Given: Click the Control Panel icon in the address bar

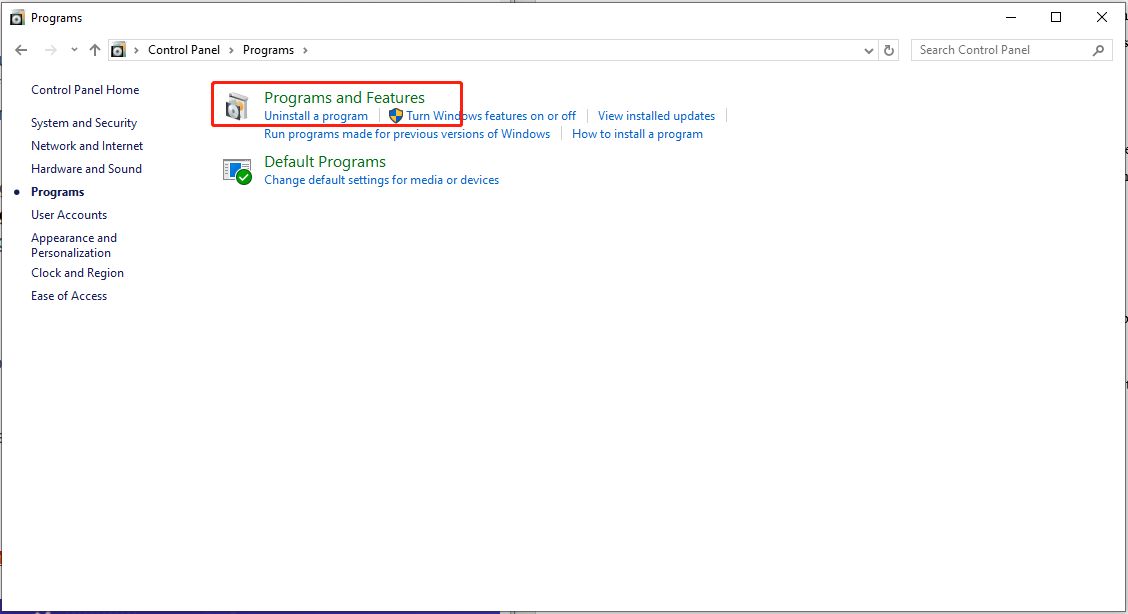Looking at the screenshot, I should point(119,49).
